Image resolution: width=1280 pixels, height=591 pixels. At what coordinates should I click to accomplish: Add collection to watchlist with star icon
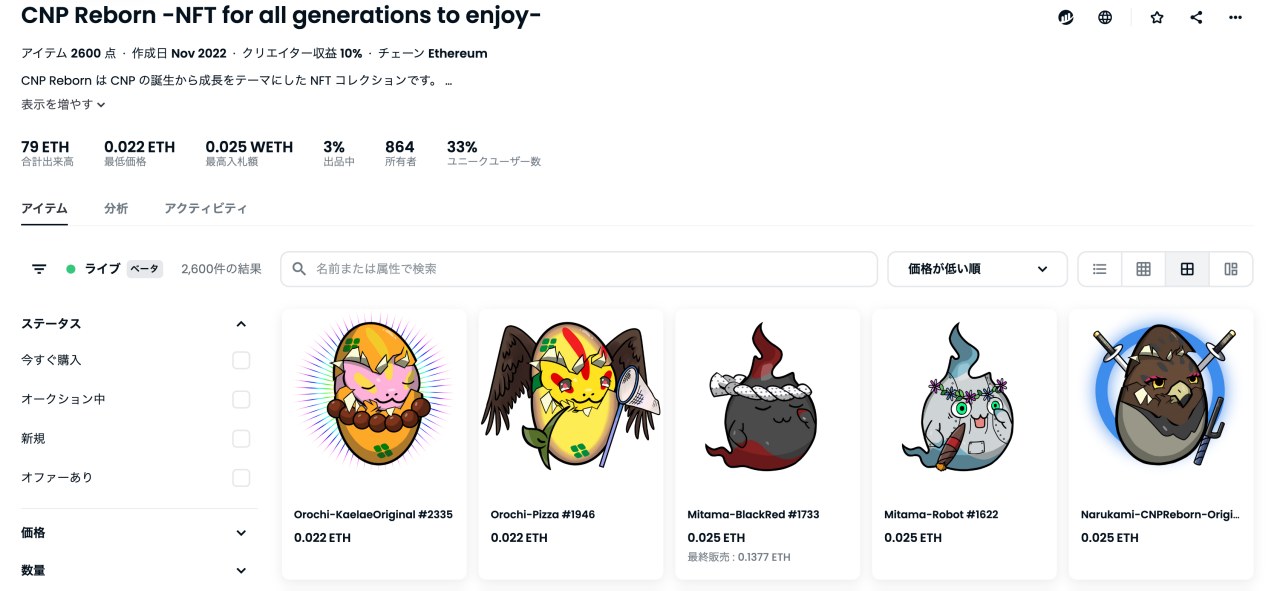coord(1157,17)
